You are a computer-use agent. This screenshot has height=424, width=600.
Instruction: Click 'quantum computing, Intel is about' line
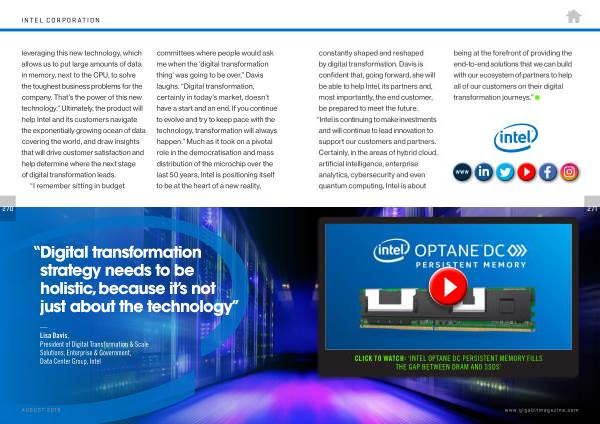(x=372, y=186)
